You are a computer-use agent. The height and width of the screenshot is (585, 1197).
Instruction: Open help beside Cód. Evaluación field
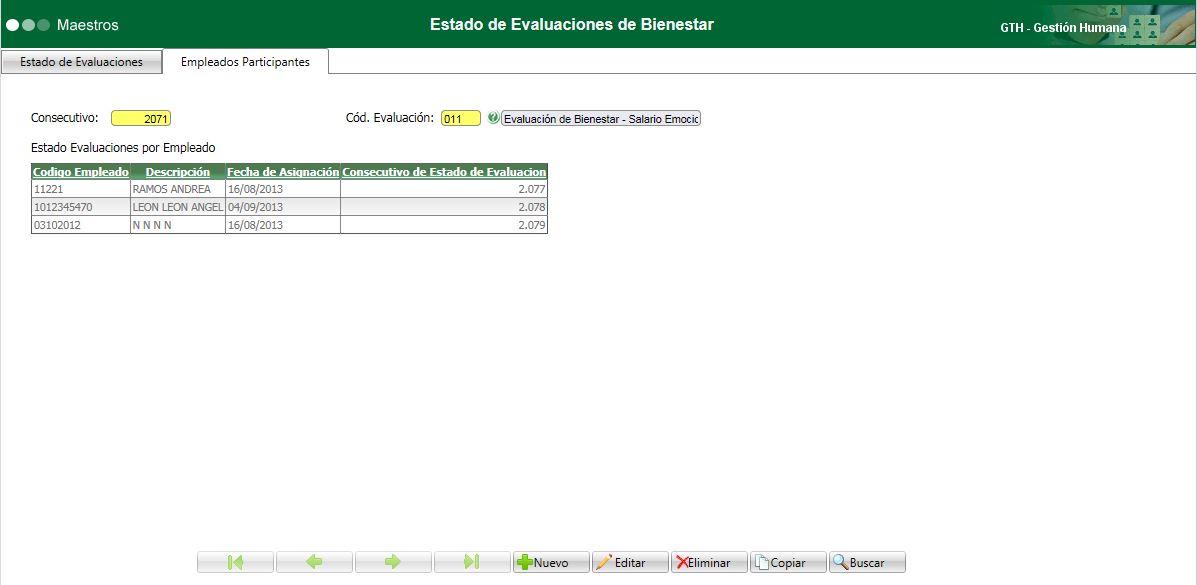click(495, 117)
